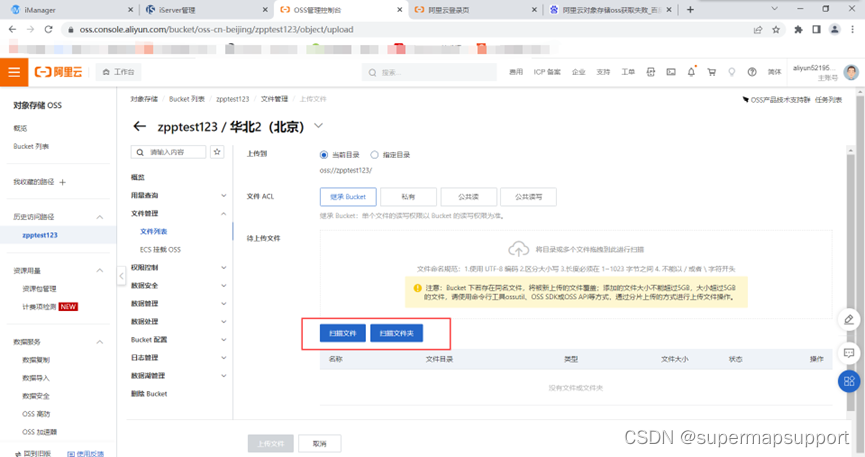
Task: Collapse the 历史访问路径 section
Action: tap(100, 217)
